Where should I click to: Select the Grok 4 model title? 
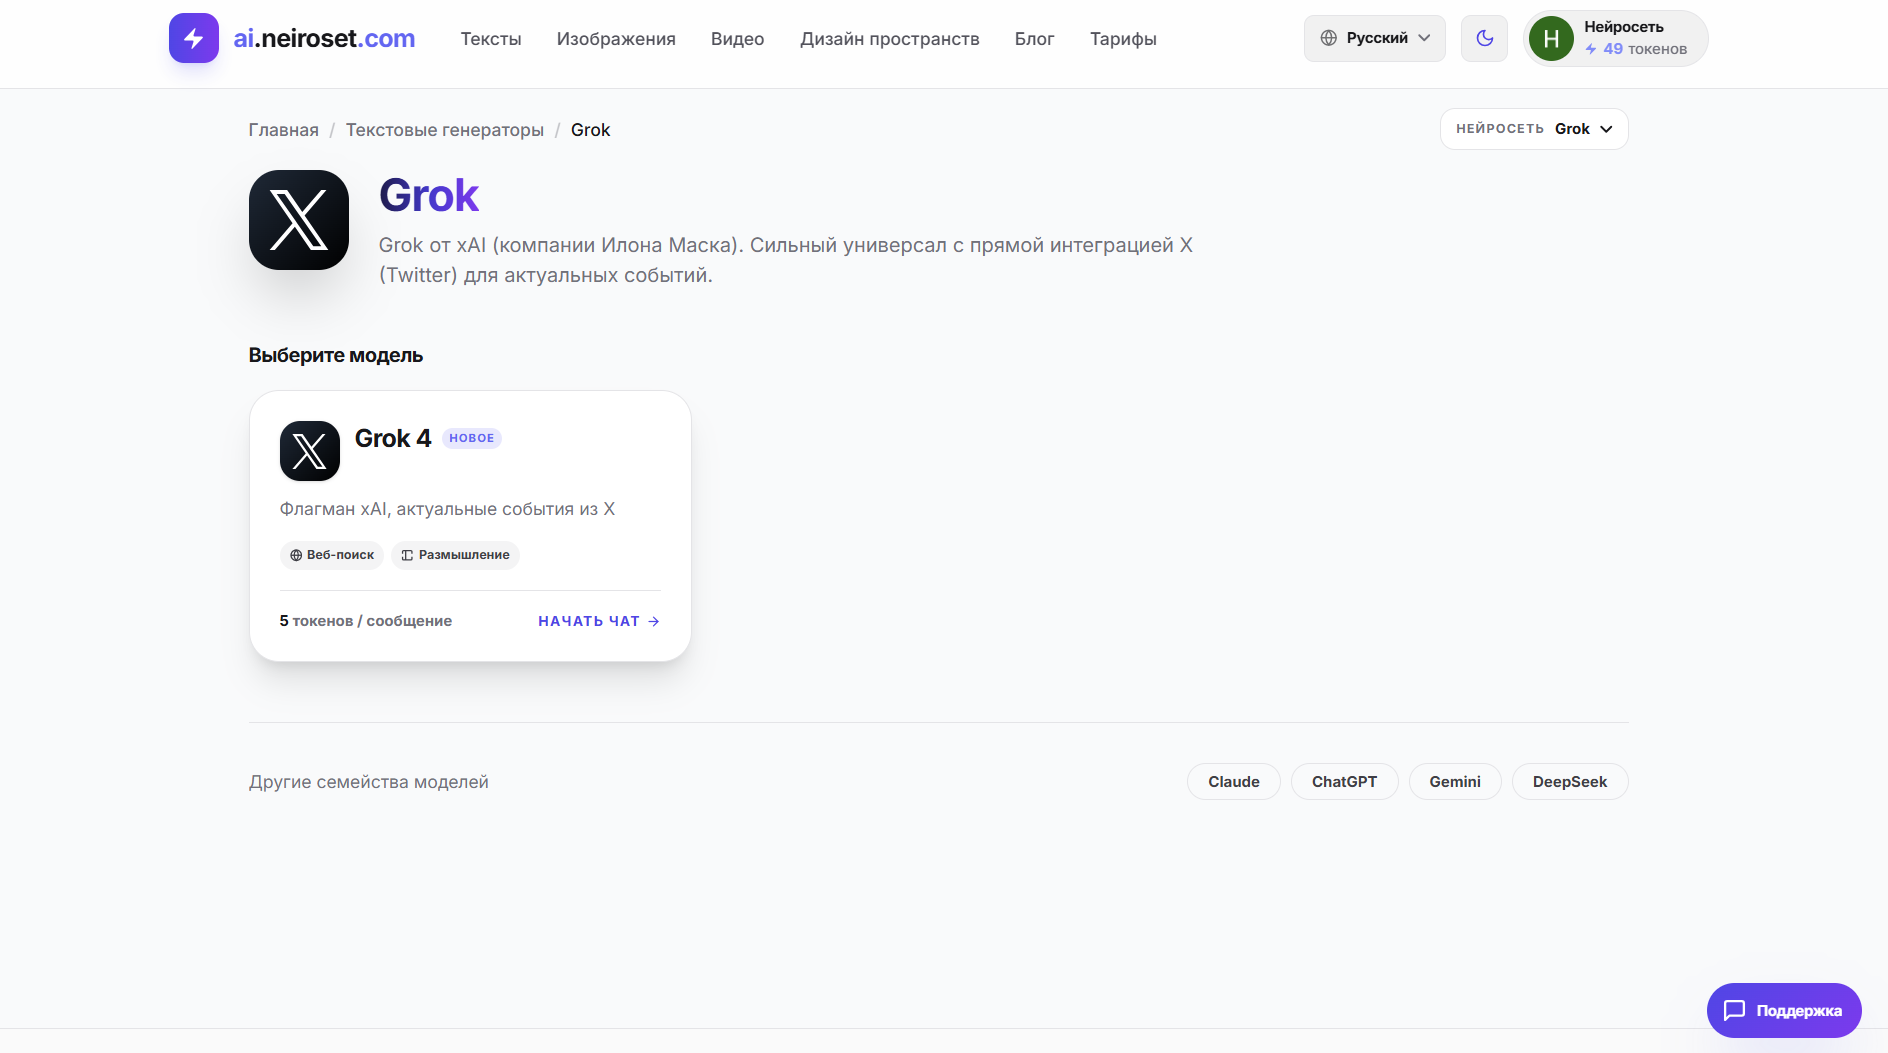[x=393, y=438]
